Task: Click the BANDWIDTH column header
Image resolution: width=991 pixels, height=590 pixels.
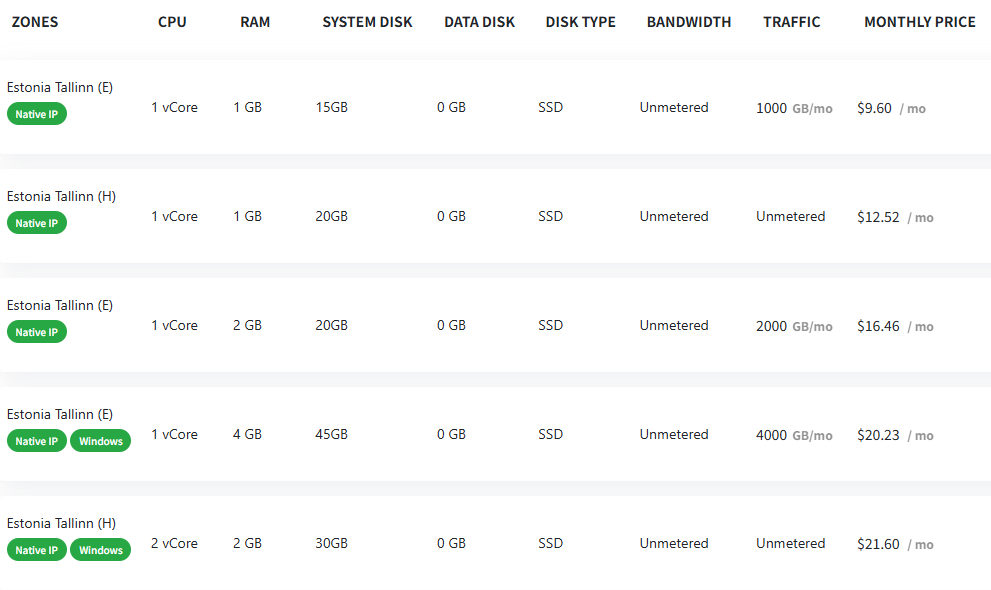Action: pyautogui.click(x=689, y=22)
